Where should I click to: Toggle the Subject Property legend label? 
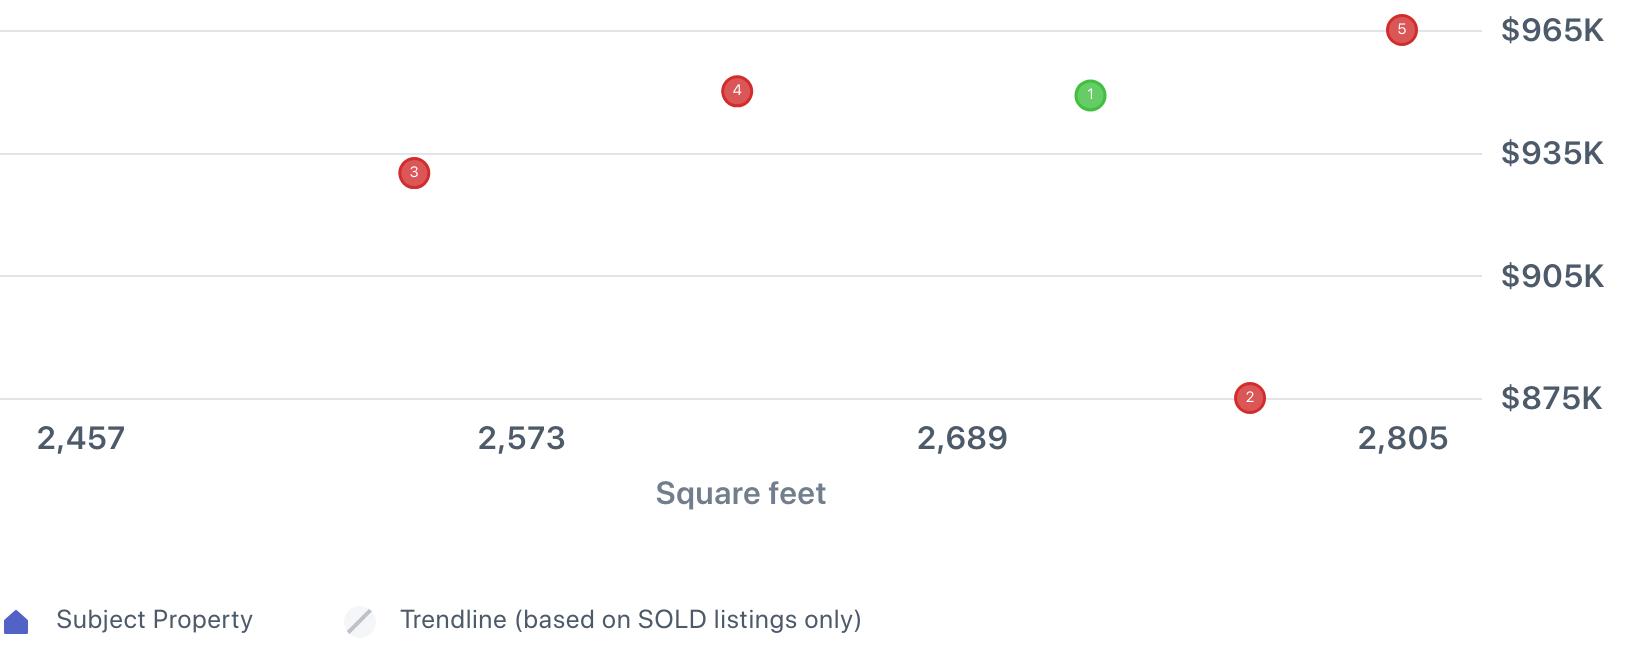[154, 620]
